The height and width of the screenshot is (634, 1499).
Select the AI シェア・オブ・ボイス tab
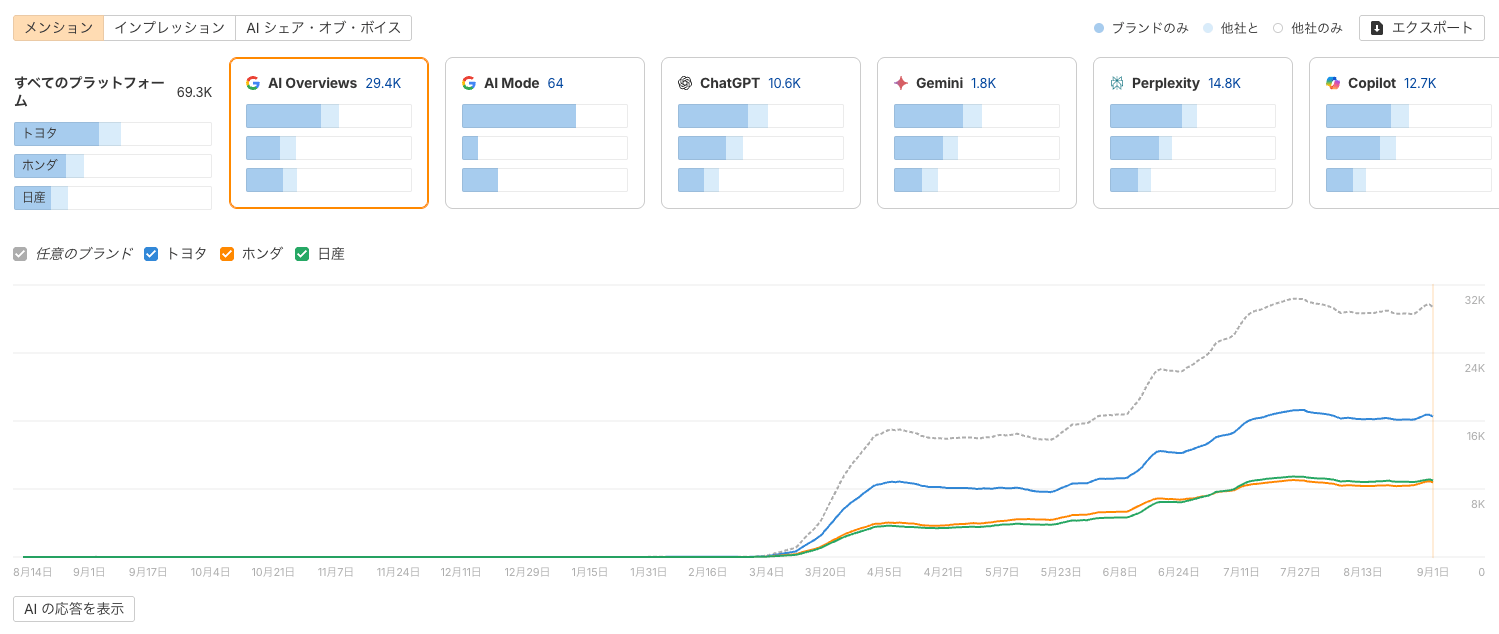tap(323, 28)
